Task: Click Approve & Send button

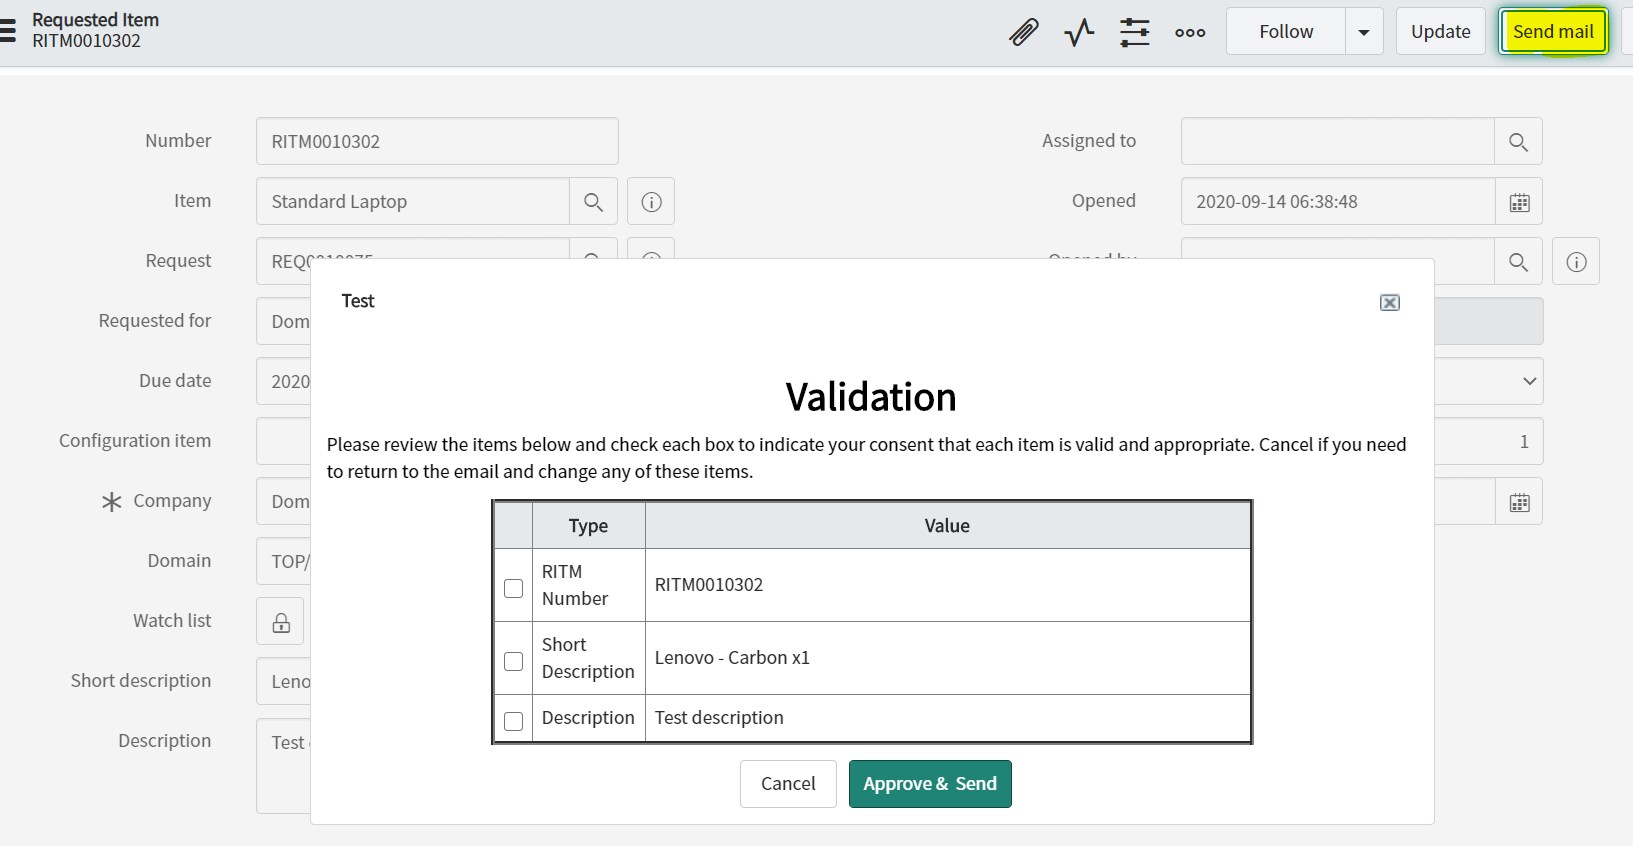Action: 930,784
